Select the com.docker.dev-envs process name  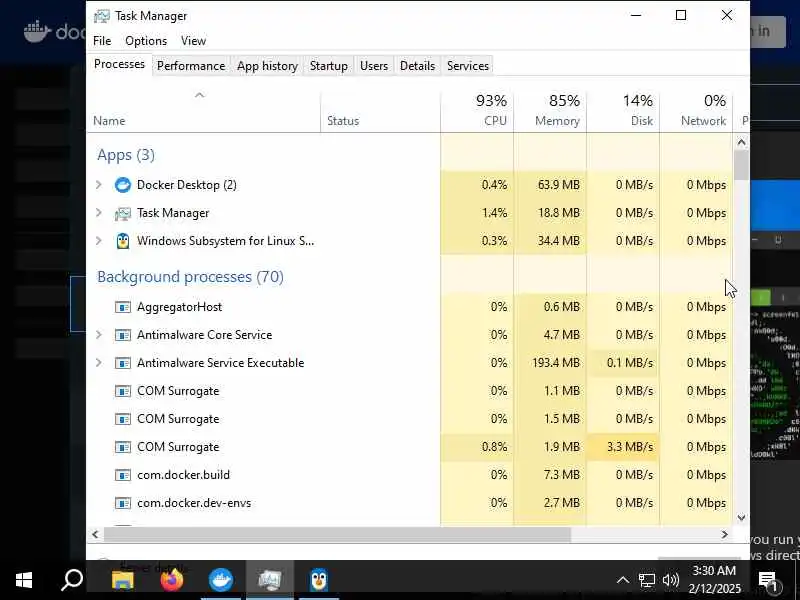(194, 503)
